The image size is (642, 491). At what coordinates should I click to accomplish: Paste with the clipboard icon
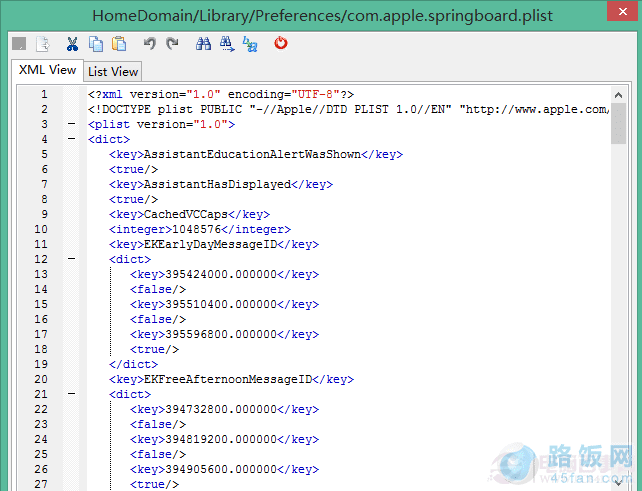pos(119,44)
